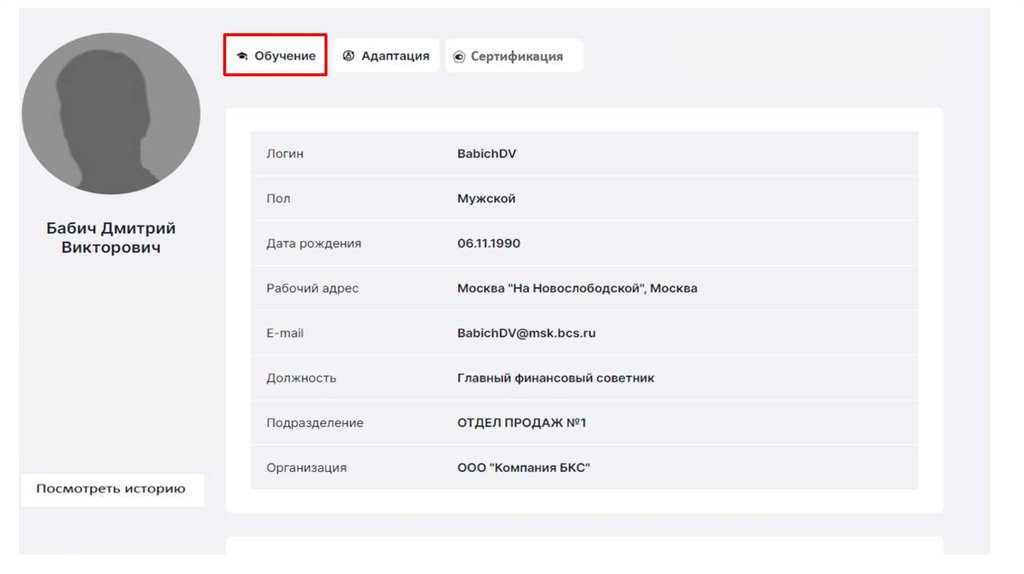The height and width of the screenshot is (574, 1024).
Task: Click the department ОТДЕЛ ПРОДАЖ №1
Action: pyautogui.click(x=522, y=423)
